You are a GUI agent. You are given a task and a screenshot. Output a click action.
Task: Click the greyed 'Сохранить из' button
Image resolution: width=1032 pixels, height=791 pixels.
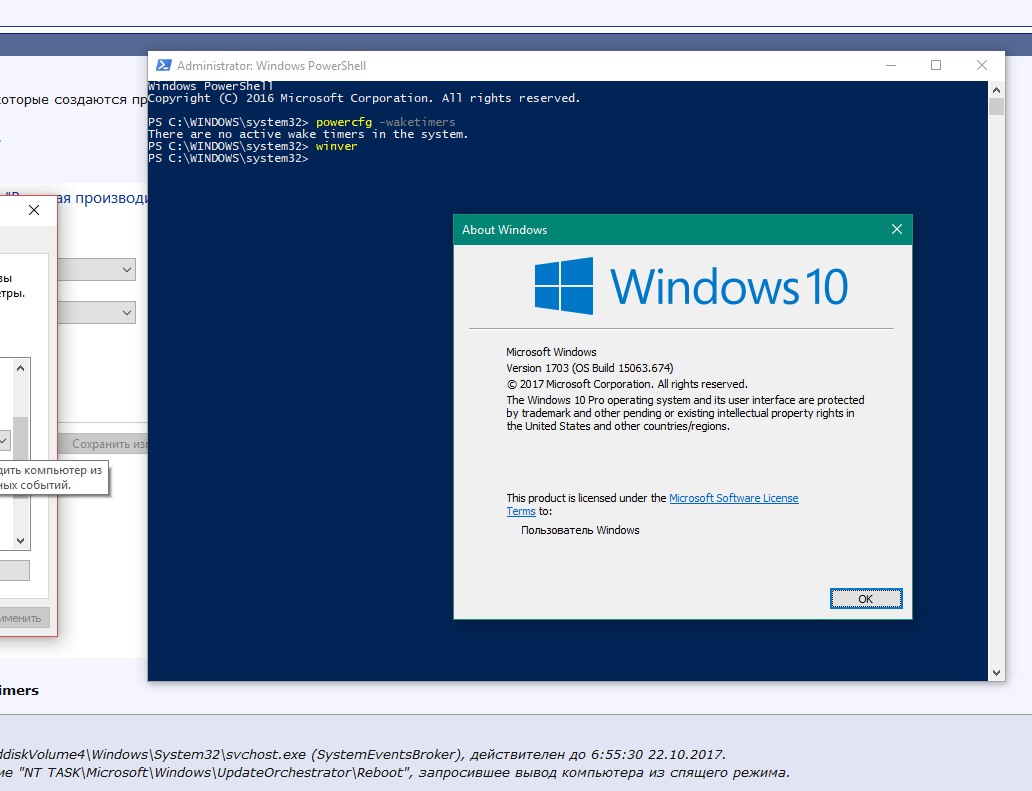[x=105, y=444]
